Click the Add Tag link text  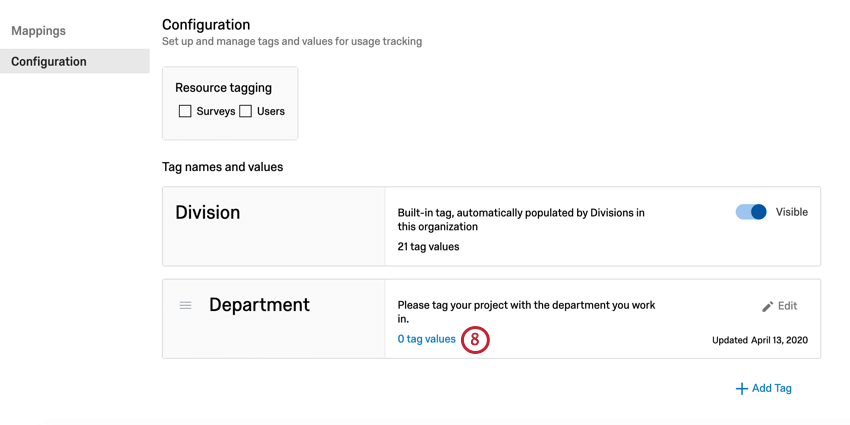[772, 389]
